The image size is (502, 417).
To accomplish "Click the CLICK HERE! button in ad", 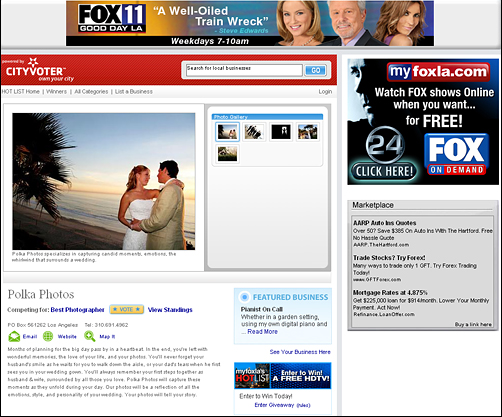I will pyautogui.click(x=384, y=171).
